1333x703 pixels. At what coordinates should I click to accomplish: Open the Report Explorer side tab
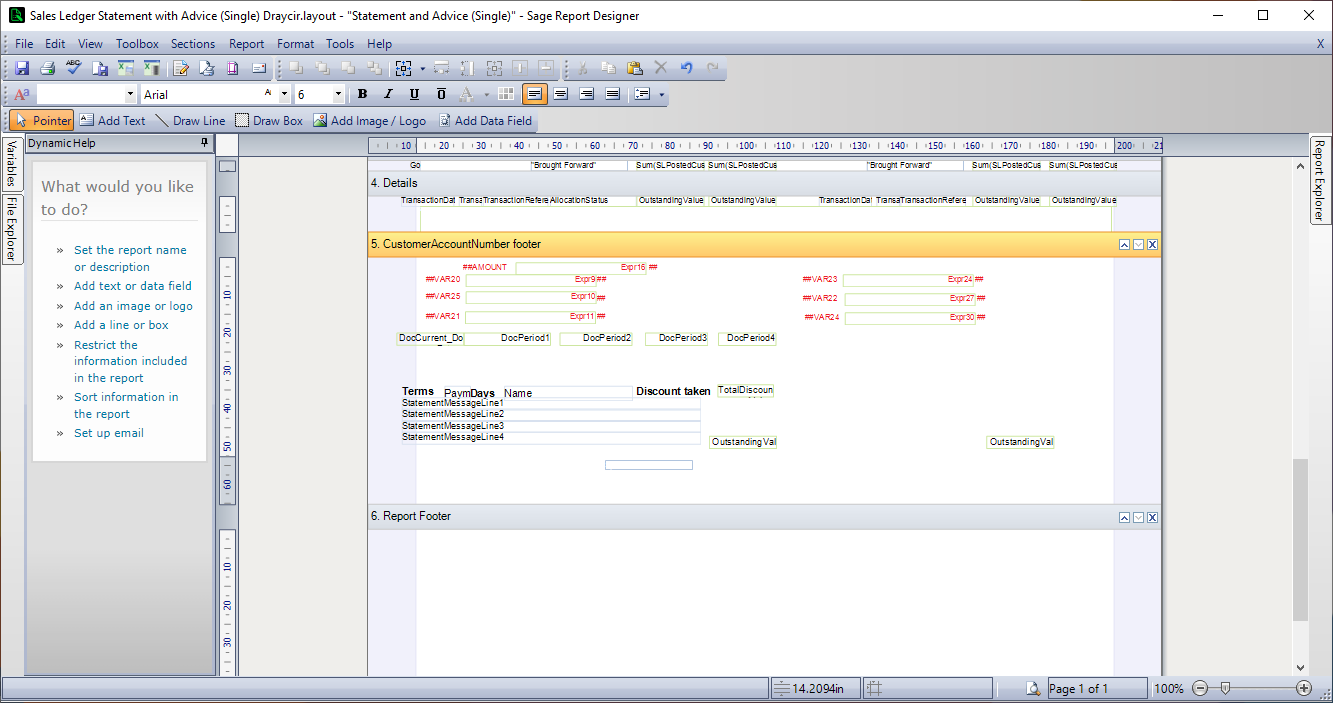[x=1320, y=180]
